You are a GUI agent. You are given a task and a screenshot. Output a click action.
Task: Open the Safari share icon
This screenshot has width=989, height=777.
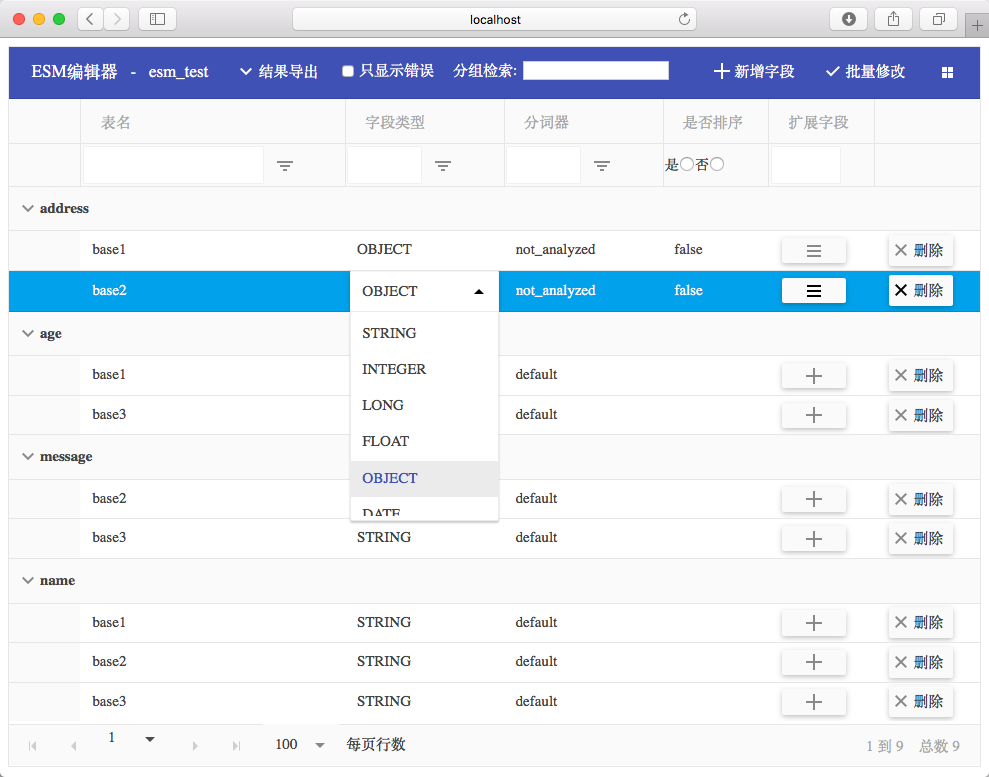click(x=894, y=19)
